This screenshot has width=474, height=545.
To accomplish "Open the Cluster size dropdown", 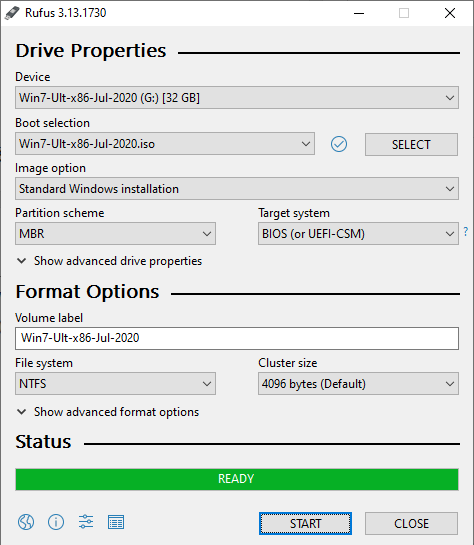I will (358, 384).
